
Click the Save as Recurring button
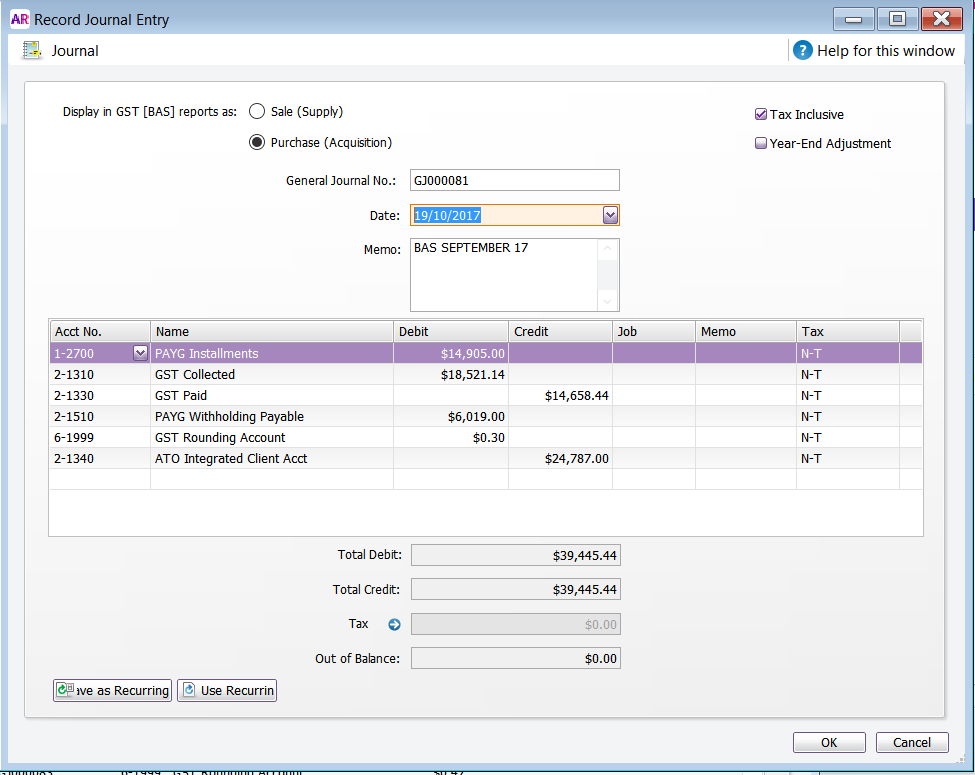[x=112, y=690]
